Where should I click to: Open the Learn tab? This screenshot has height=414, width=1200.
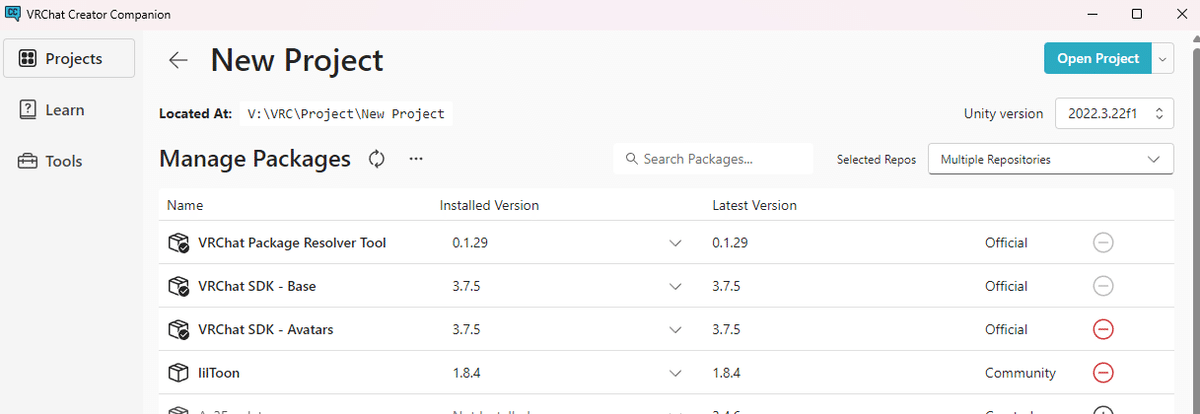(x=70, y=110)
